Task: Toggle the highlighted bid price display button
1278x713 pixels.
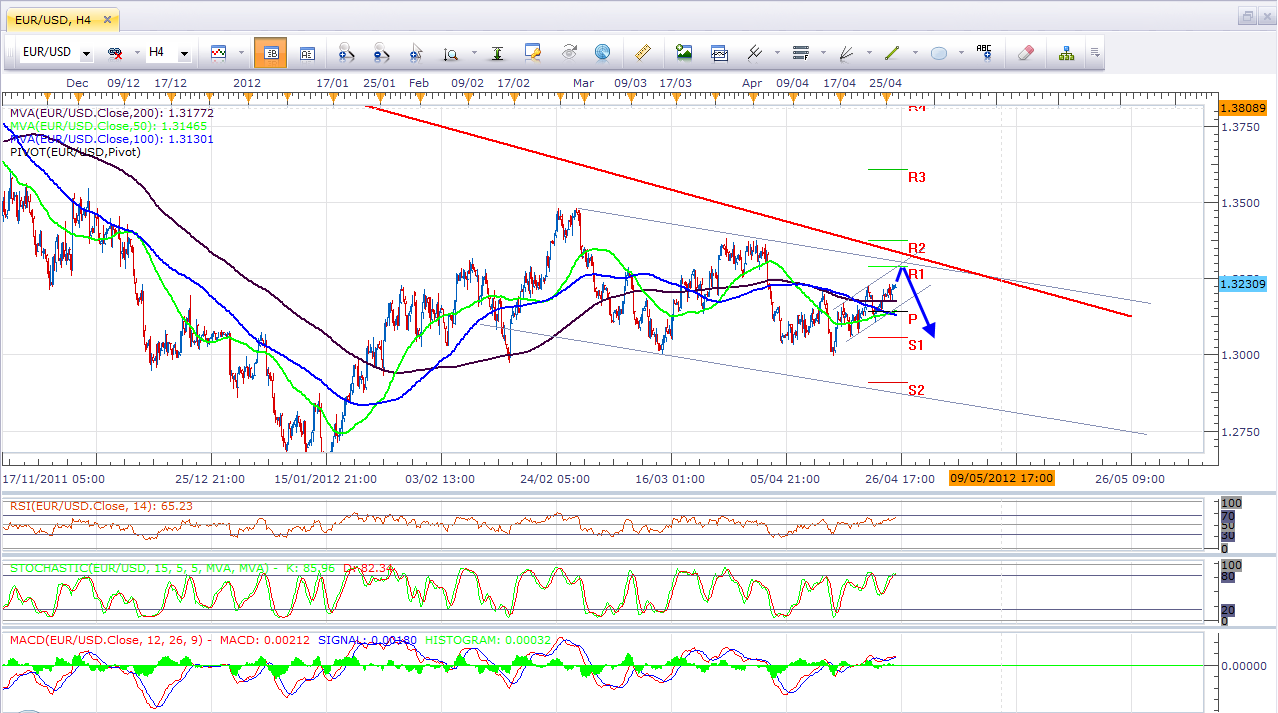Action: 270,53
